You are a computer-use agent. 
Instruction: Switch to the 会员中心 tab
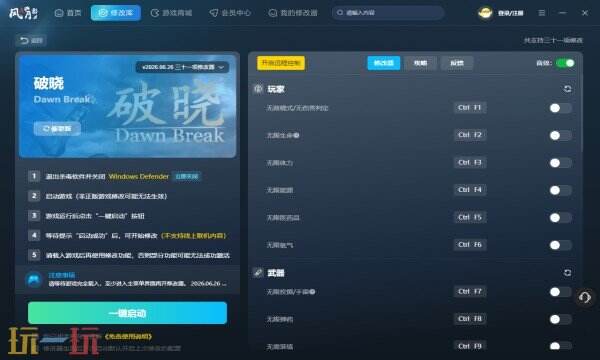tap(230, 13)
